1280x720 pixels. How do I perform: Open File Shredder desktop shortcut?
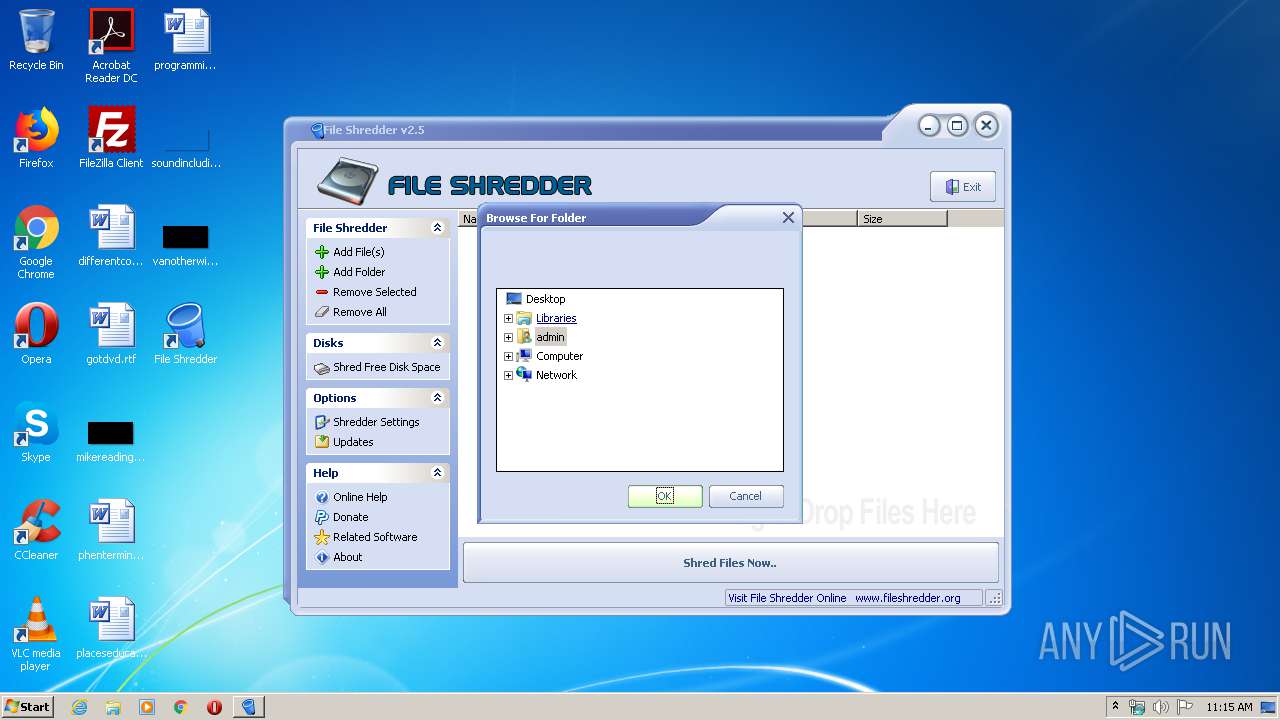pos(186,334)
